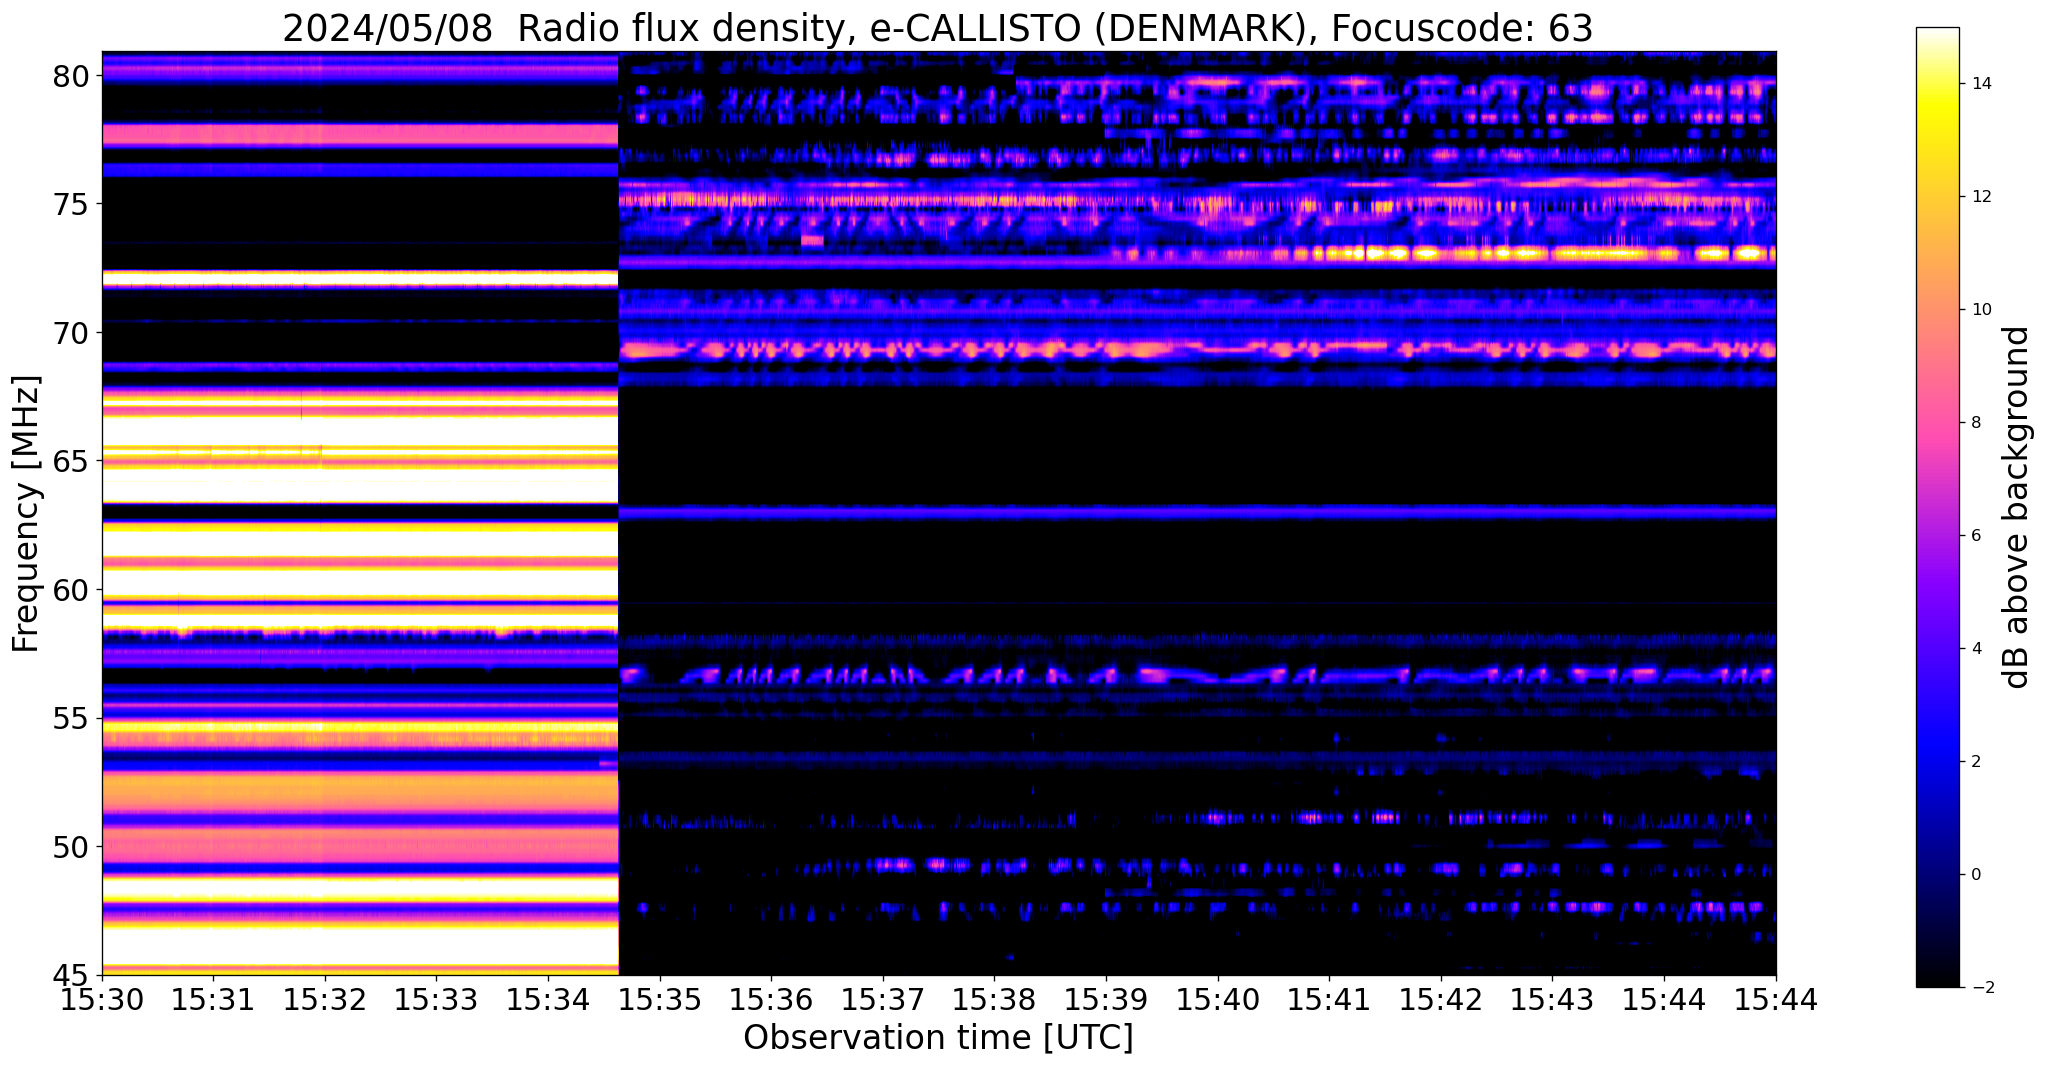Image resolution: width=2047 pixels, height=1067 pixels.
Task: Click the colorbar tick label 12
Action: (x=1980, y=196)
